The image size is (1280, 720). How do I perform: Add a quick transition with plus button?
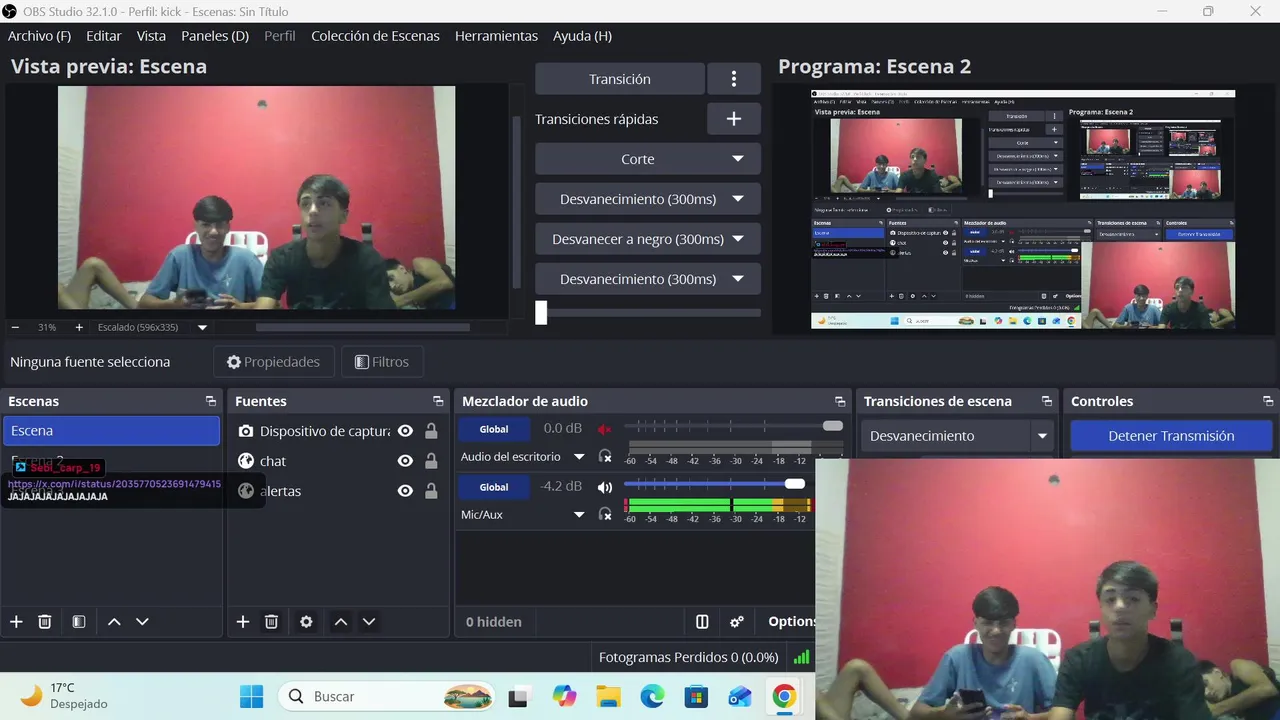tap(734, 119)
